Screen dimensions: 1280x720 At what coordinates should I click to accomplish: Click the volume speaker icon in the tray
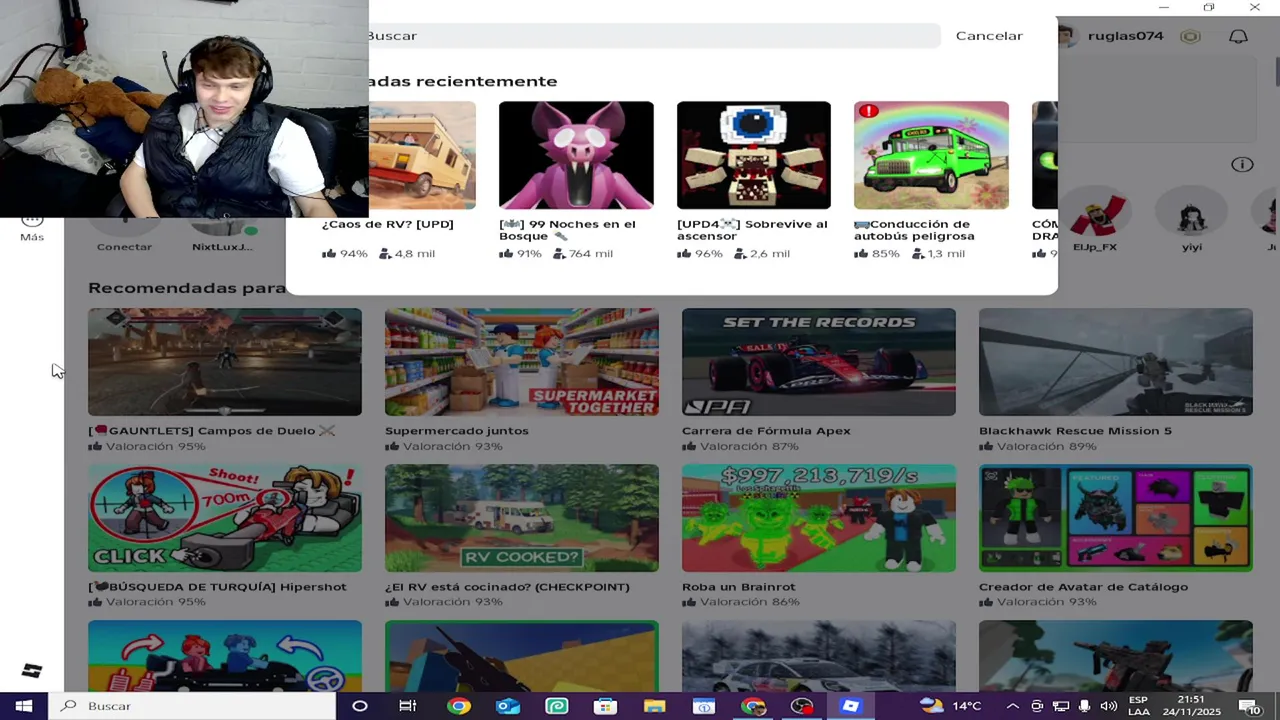(1108, 706)
